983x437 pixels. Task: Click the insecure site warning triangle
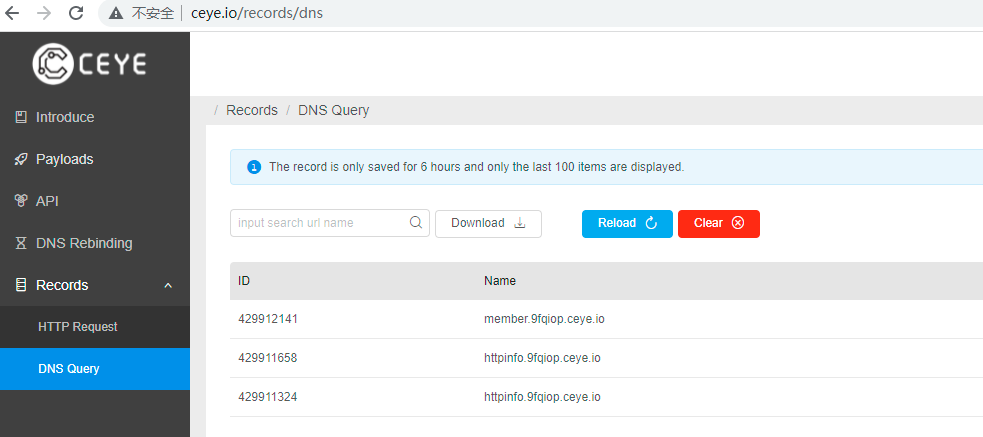[116, 14]
